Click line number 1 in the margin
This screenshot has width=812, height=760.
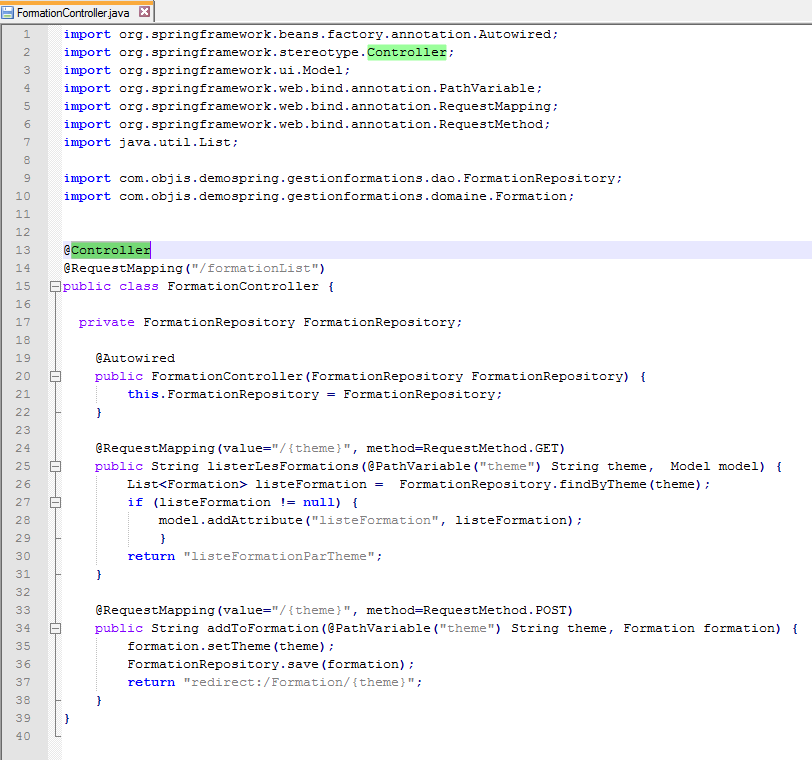click(26, 34)
